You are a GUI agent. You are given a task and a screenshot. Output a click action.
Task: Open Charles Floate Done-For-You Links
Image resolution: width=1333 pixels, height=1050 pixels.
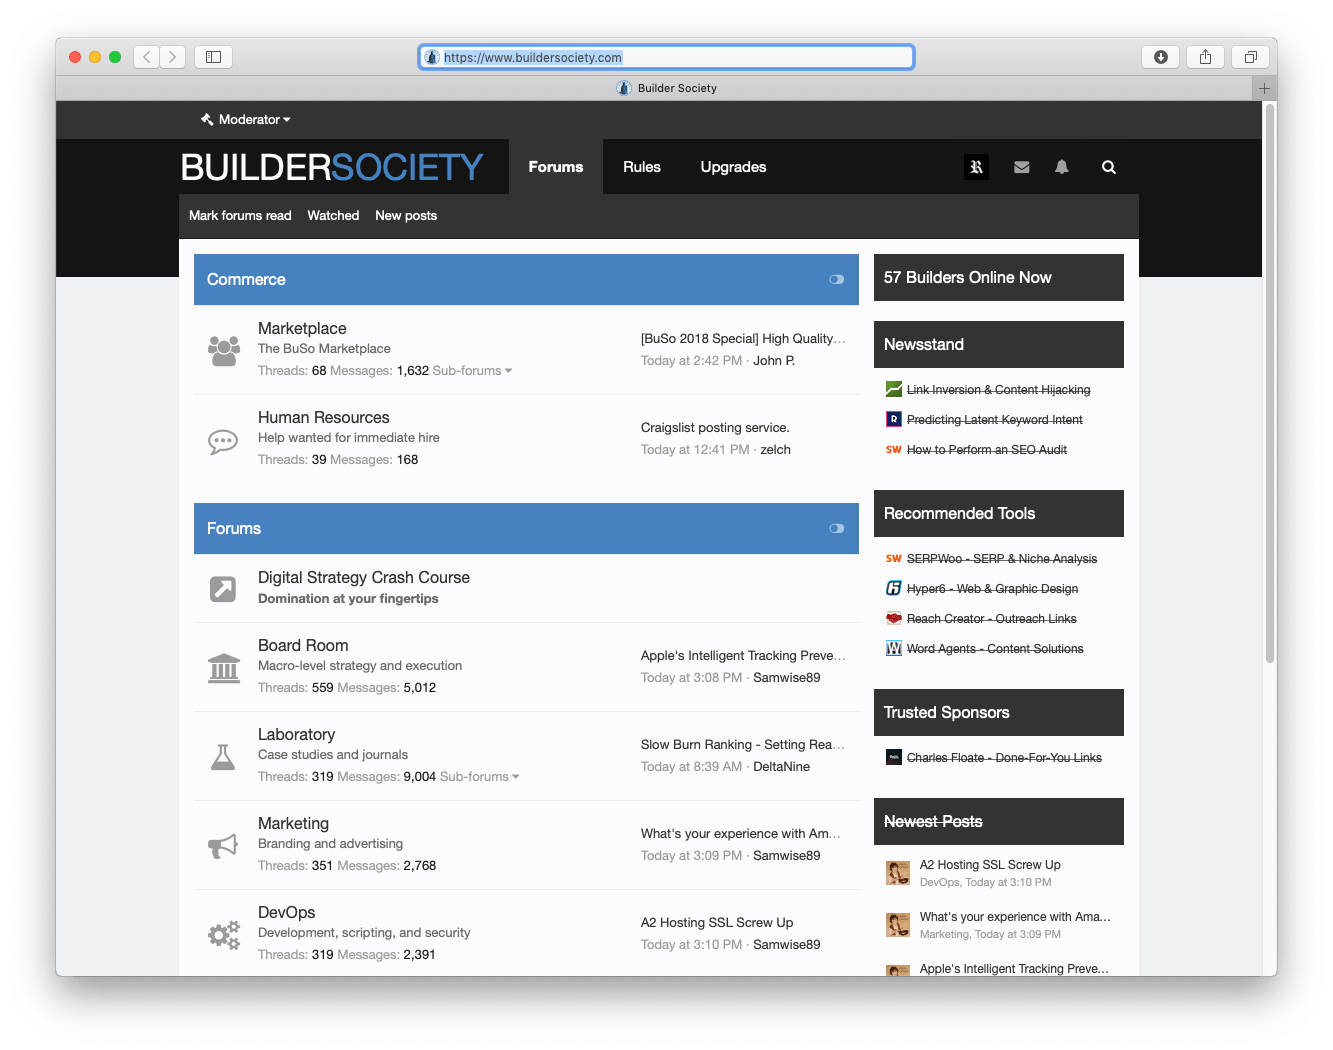tap(1004, 758)
